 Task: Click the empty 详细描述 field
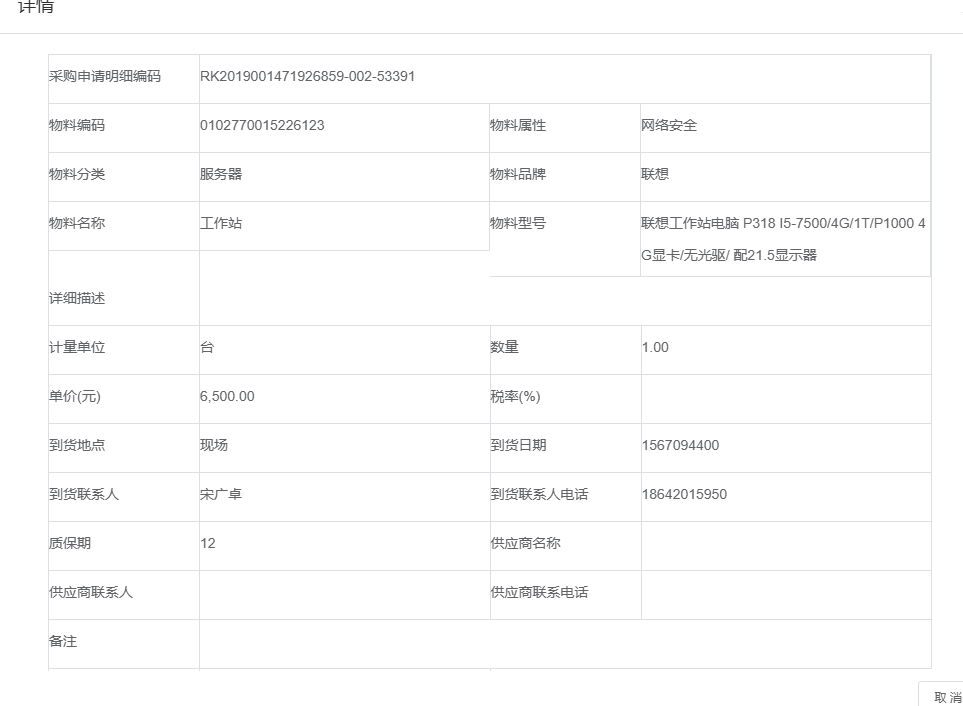[564, 300]
